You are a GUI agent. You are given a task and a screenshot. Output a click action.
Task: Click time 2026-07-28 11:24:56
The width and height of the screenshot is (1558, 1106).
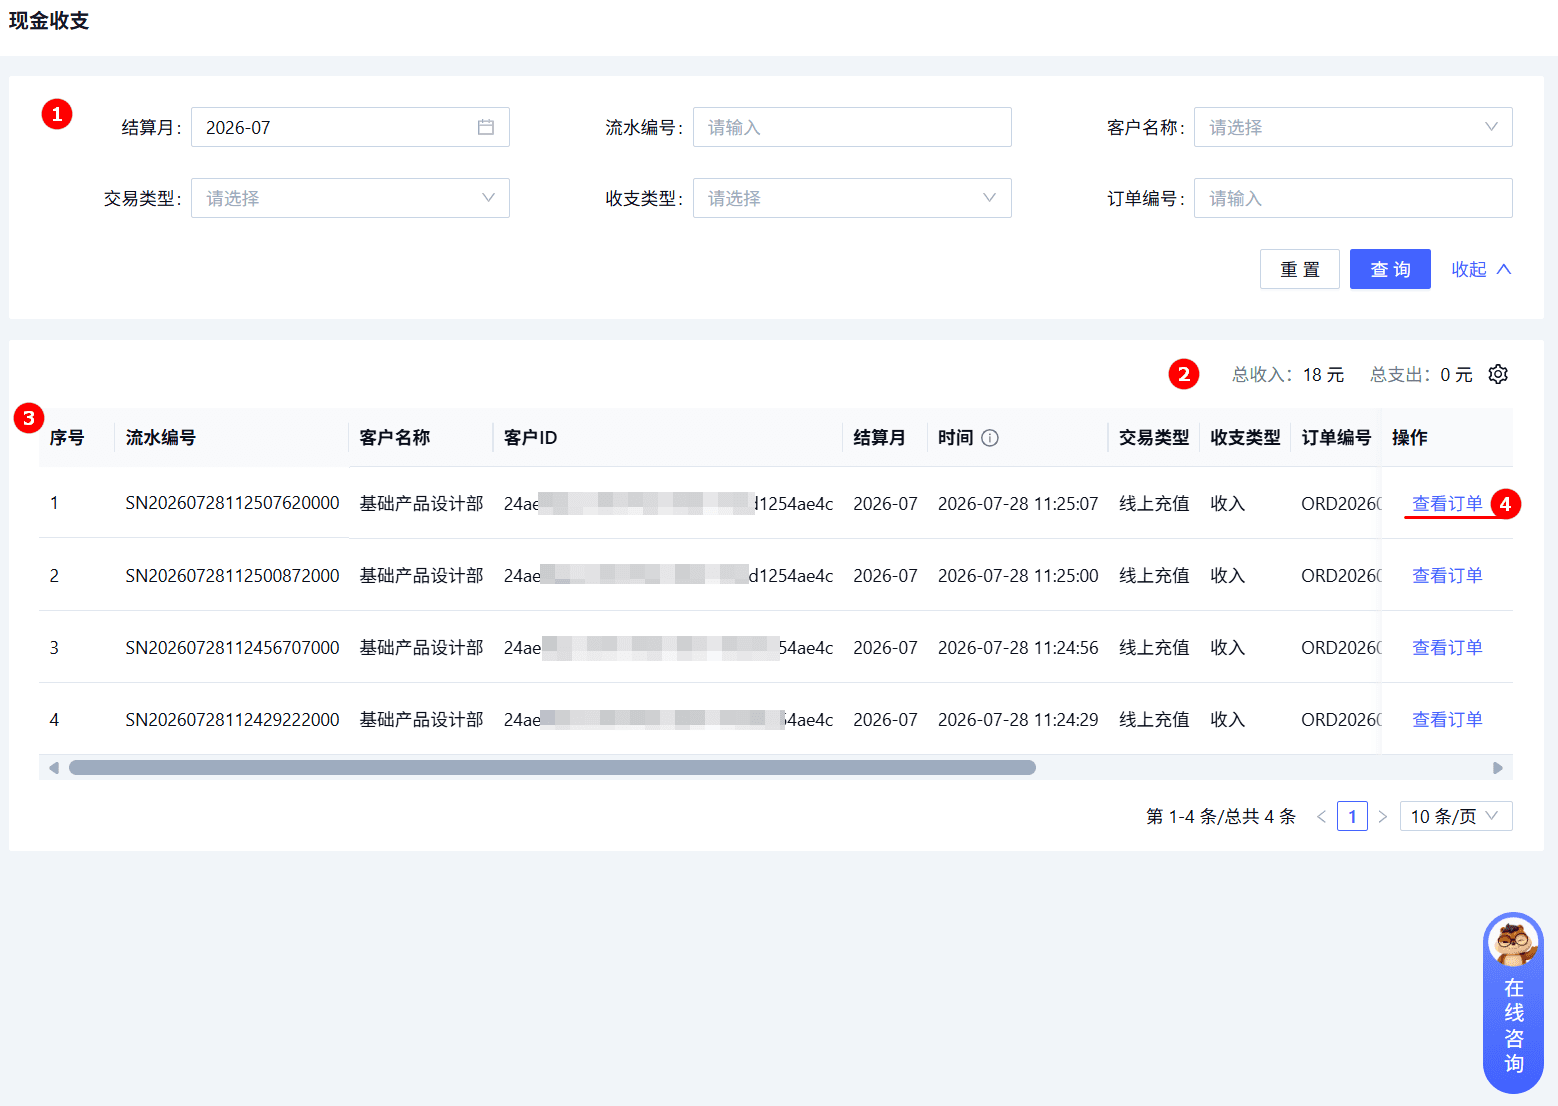1018,647
